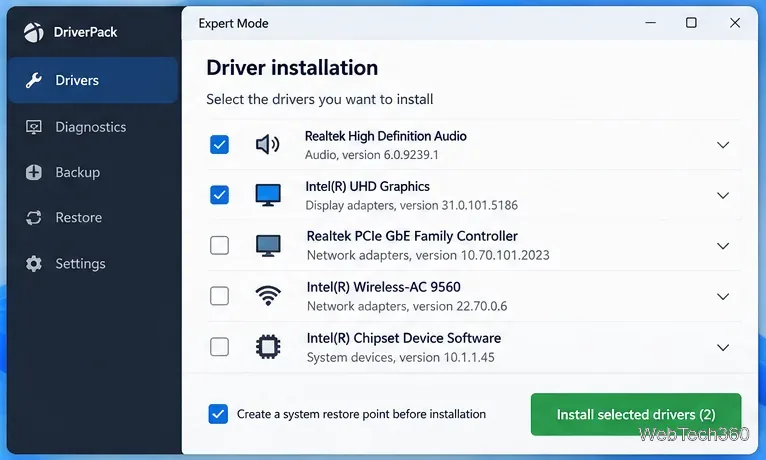Click the wrench icon beside Drivers
This screenshot has width=766, height=460.
point(34,80)
